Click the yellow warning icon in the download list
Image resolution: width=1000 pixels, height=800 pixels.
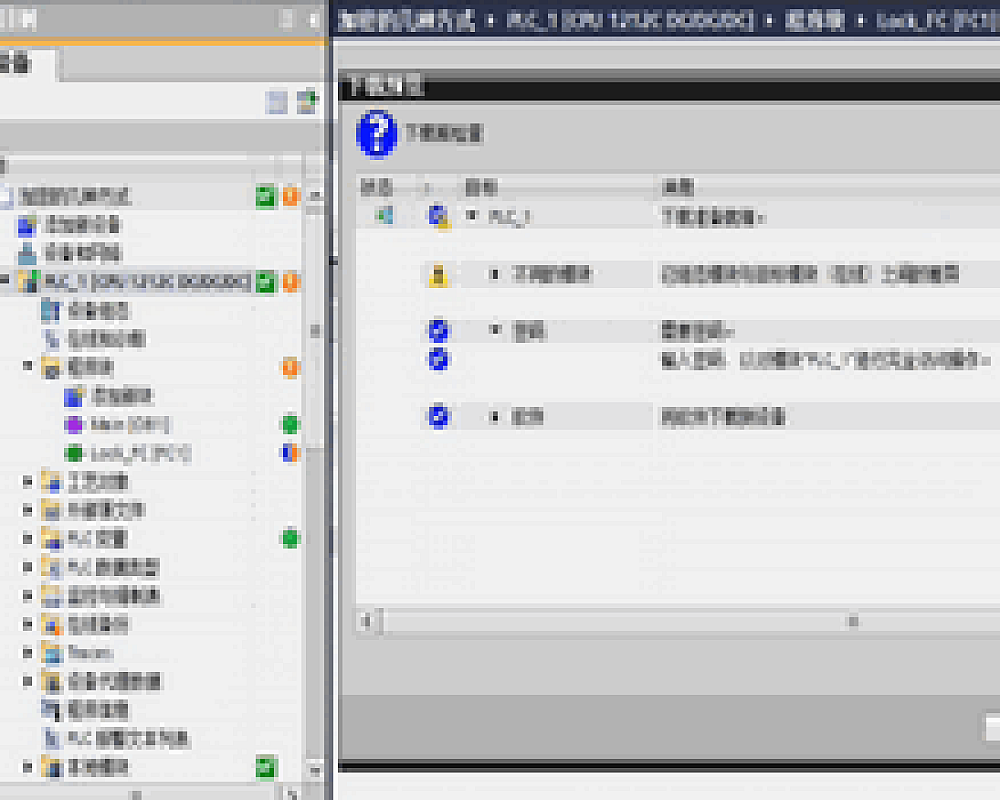(x=438, y=275)
